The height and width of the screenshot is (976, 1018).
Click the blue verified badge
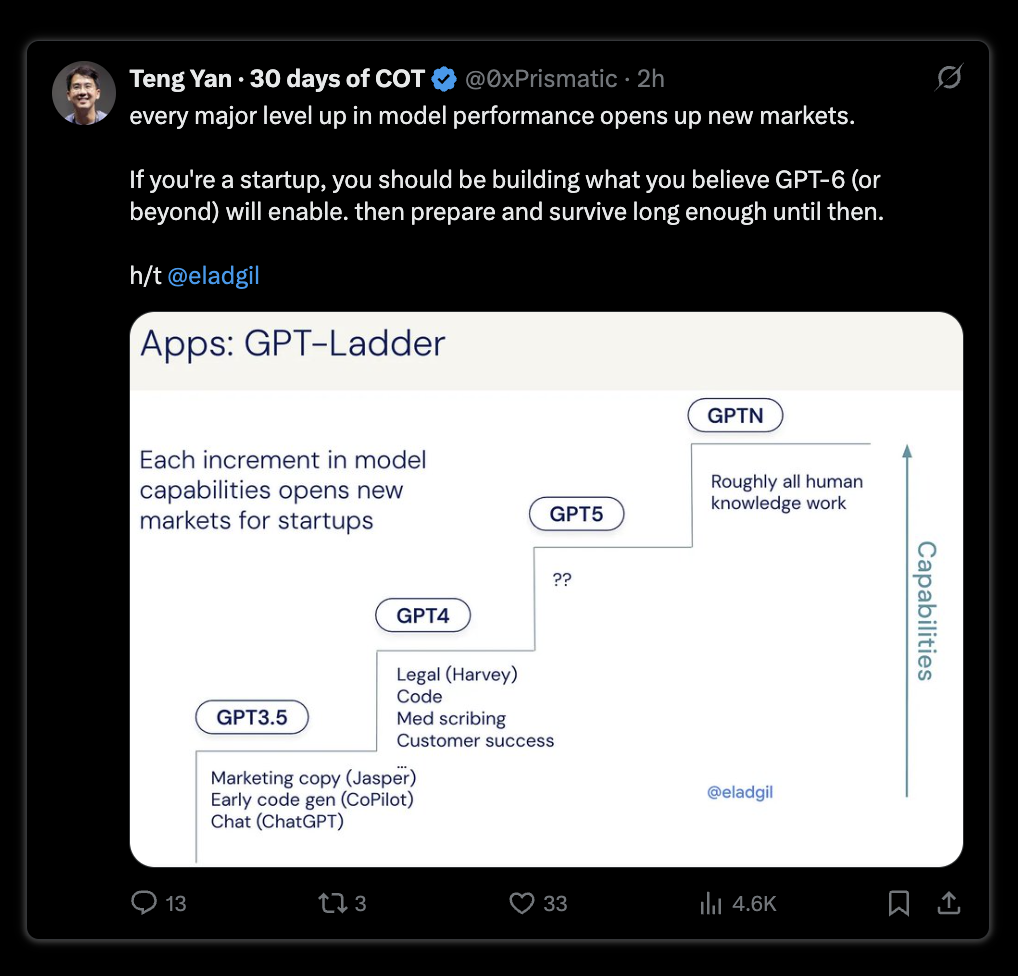(x=444, y=79)
